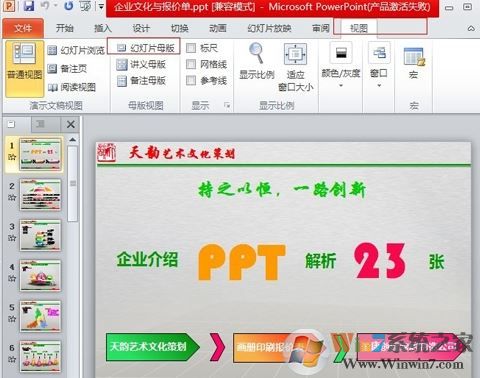This screenshot has width=480, height=378.
Task: Click the 天韵艺术文化策划 header title text
Action: (x=182, y=153)
